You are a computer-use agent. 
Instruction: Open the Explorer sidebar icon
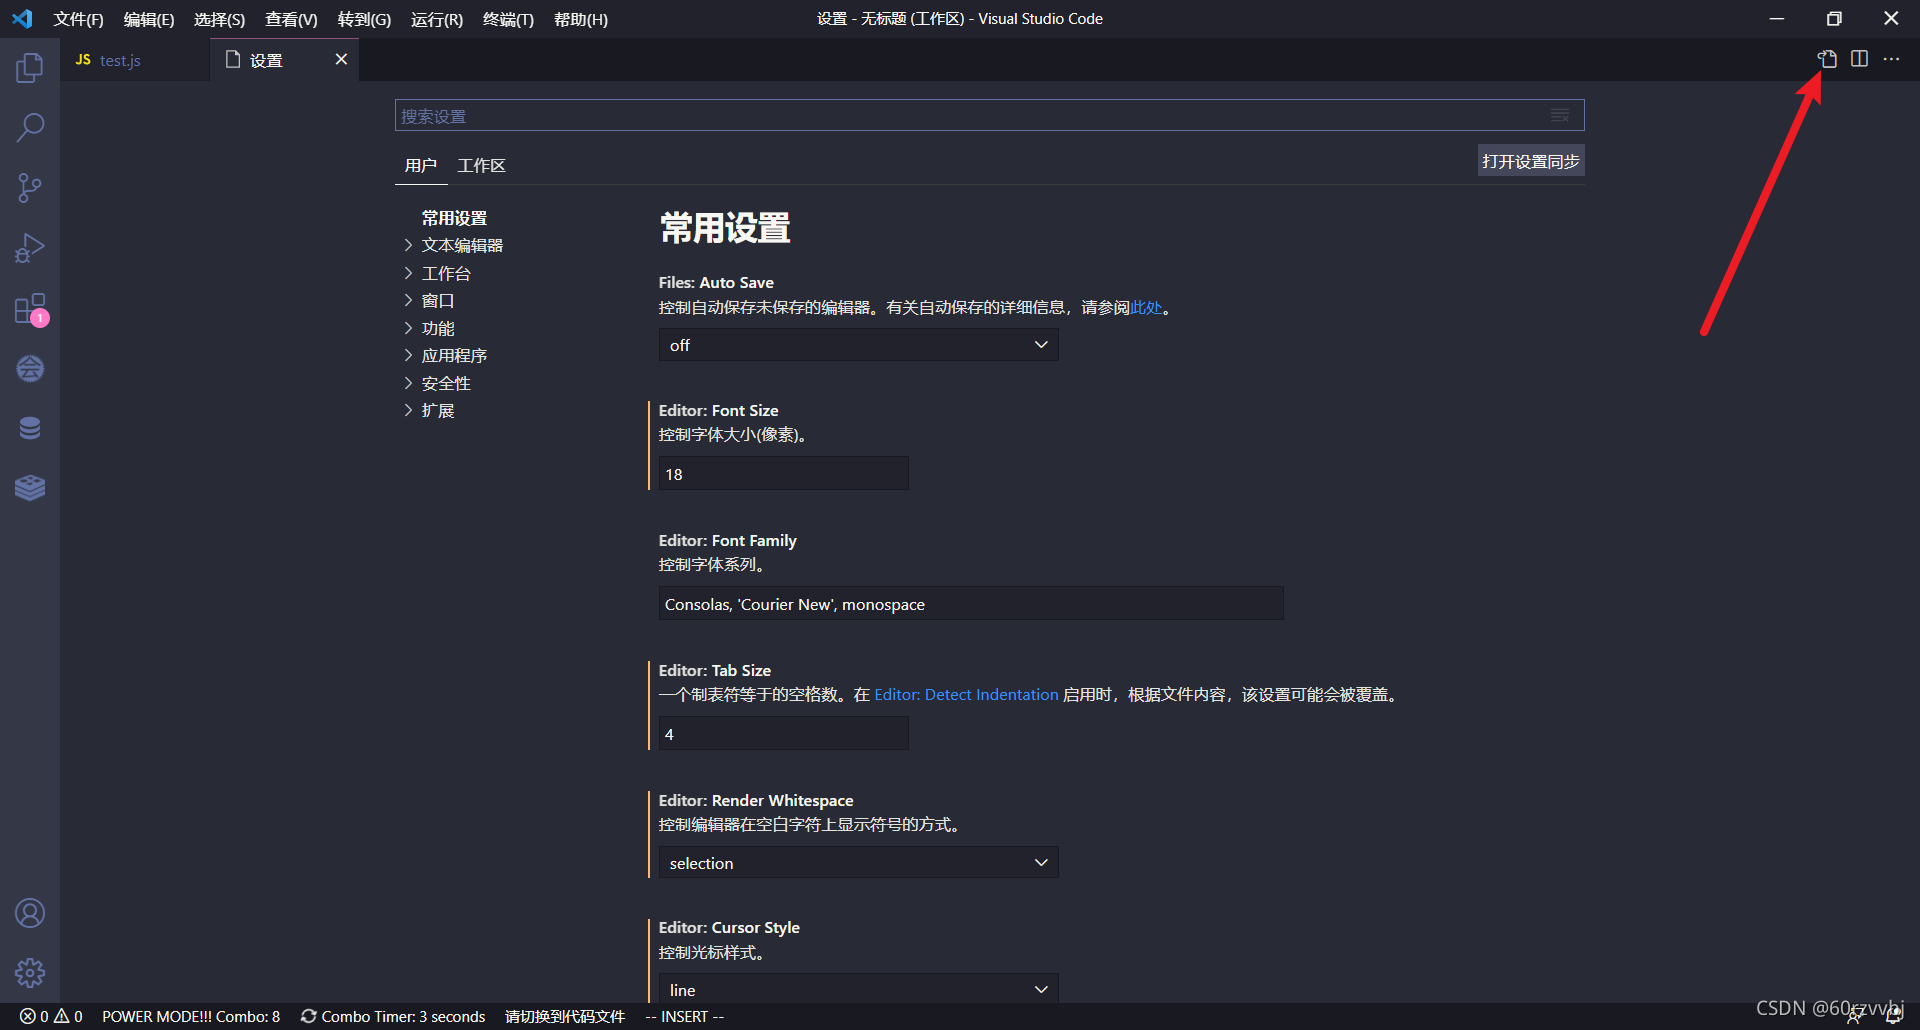(30, 67)
